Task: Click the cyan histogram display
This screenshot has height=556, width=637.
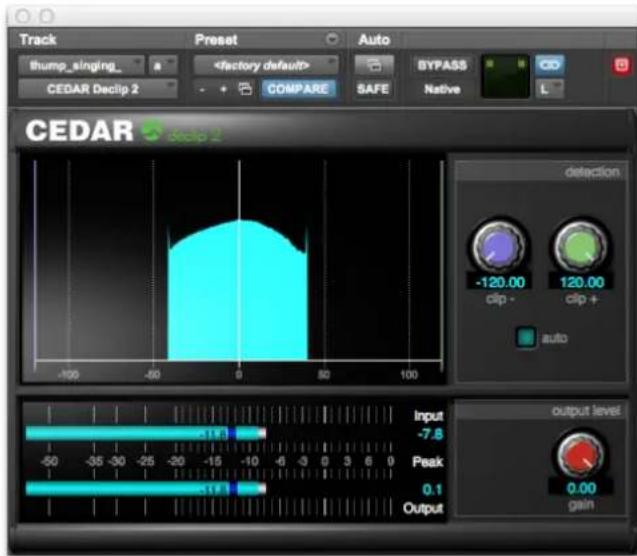Action: click(238, 290)
